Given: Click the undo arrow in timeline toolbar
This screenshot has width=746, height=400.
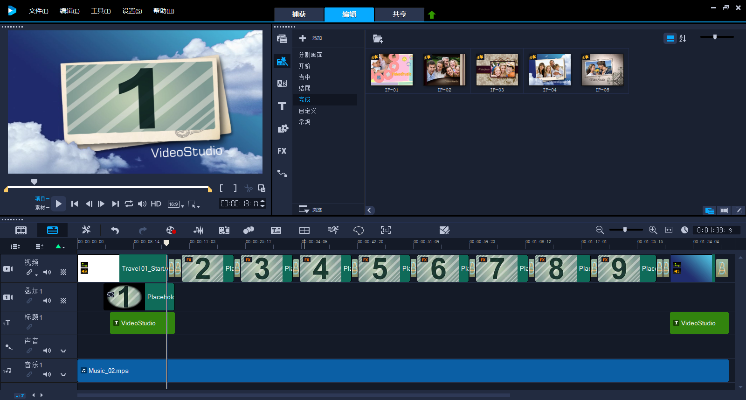Looking at the screenshot, I should [114, 230].
